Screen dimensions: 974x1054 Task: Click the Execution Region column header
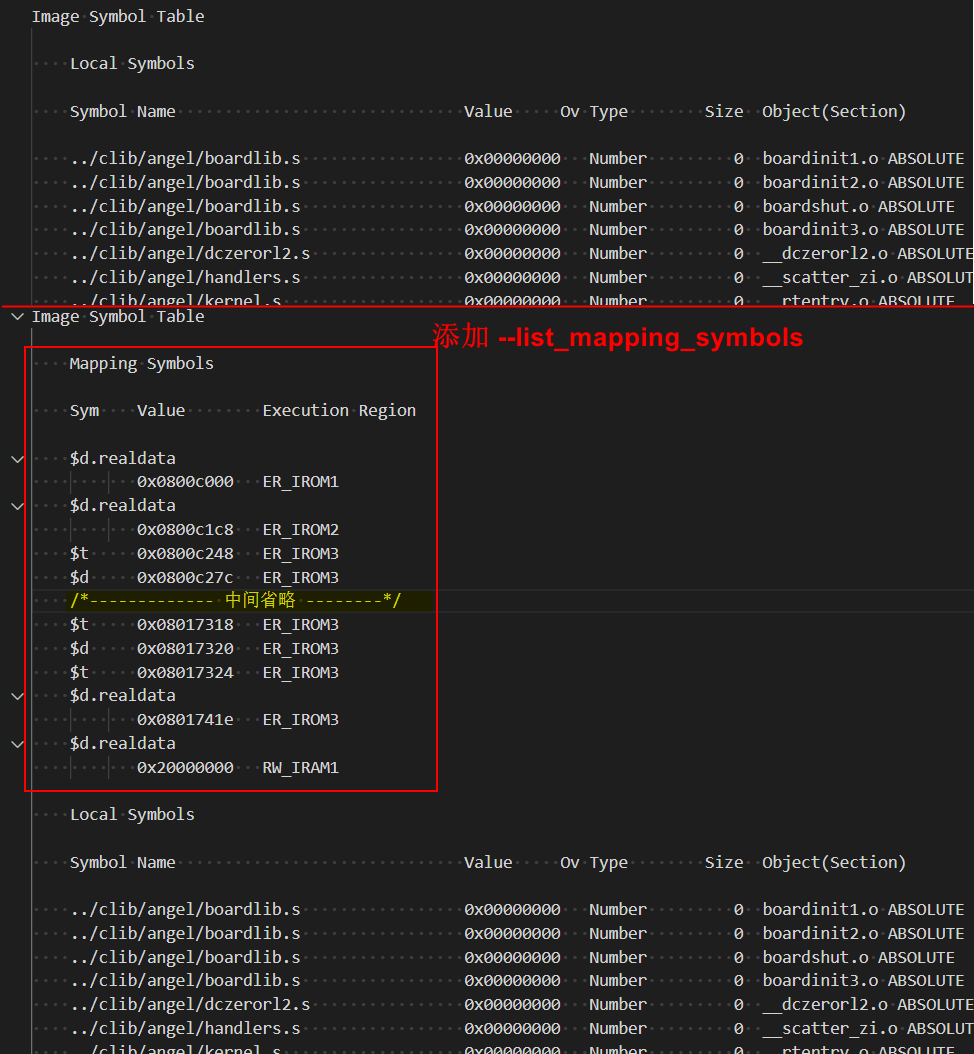339,411
